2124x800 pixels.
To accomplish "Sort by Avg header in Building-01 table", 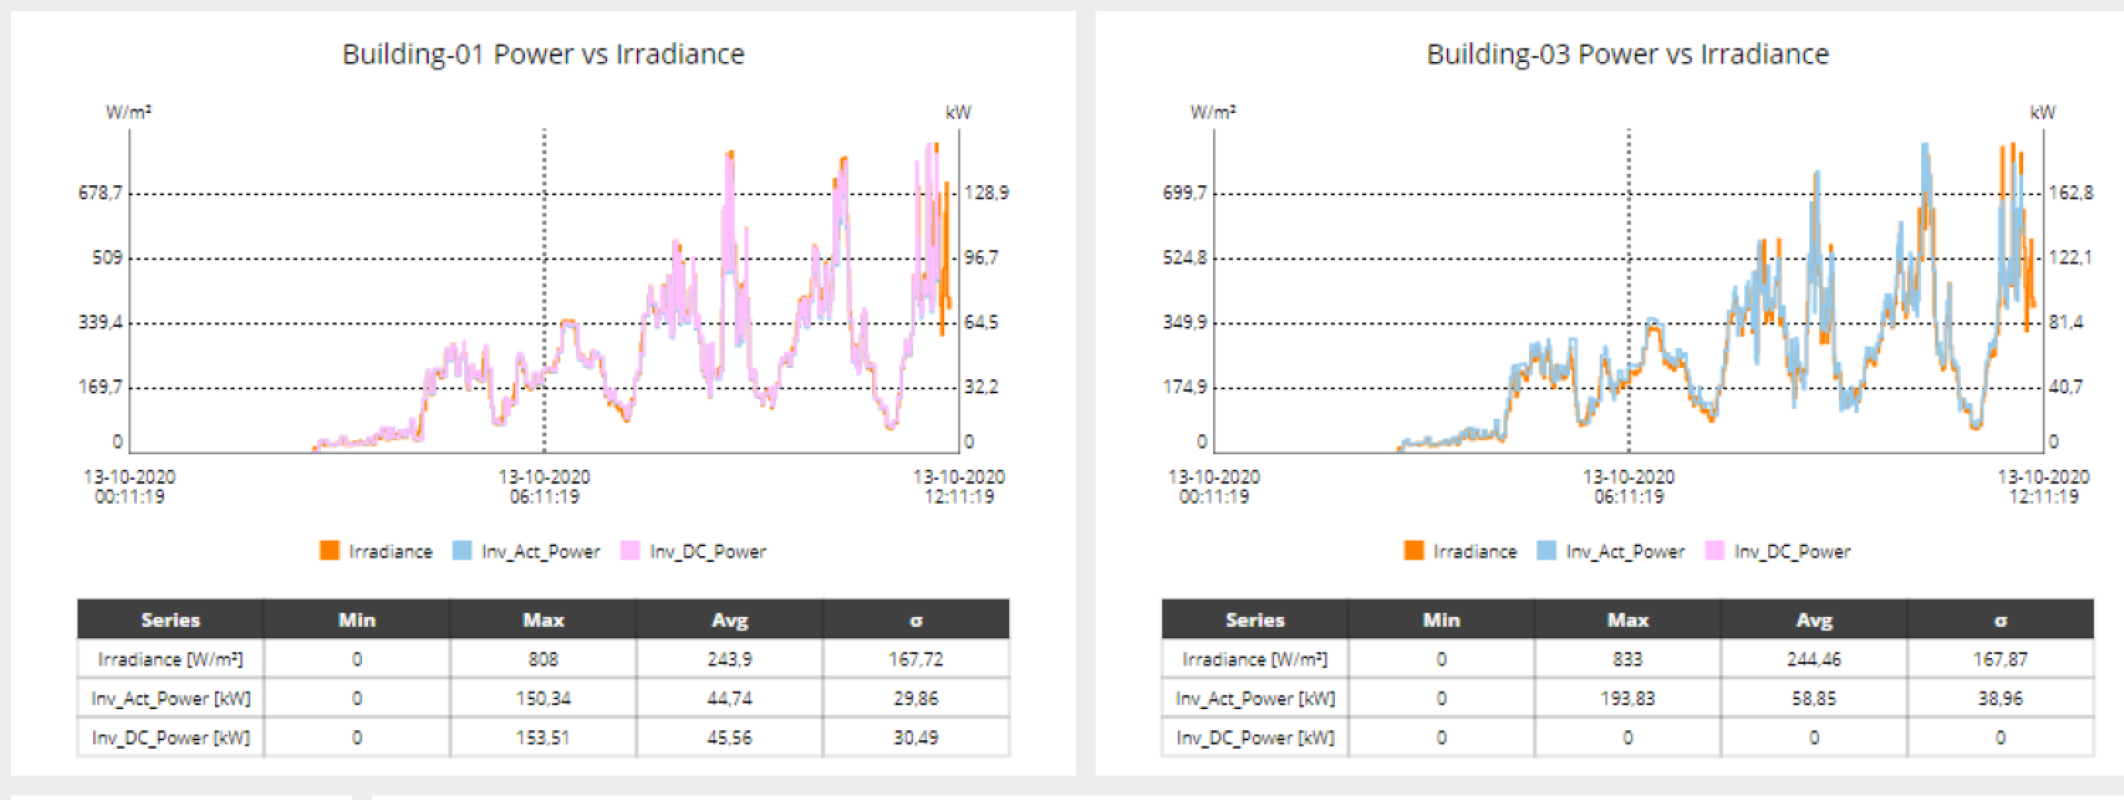I will pyautogui.click(x=730, y=619).
